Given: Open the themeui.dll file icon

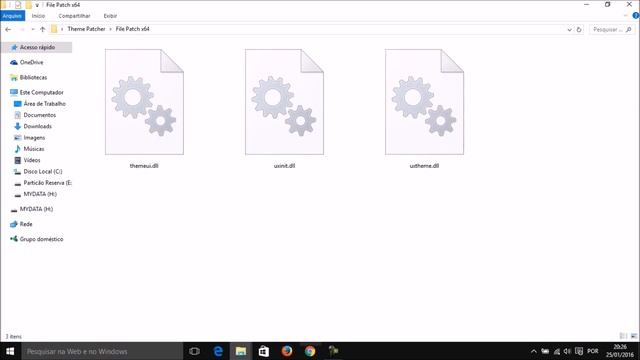Looking at the screenshot, I should coord(144,102).
